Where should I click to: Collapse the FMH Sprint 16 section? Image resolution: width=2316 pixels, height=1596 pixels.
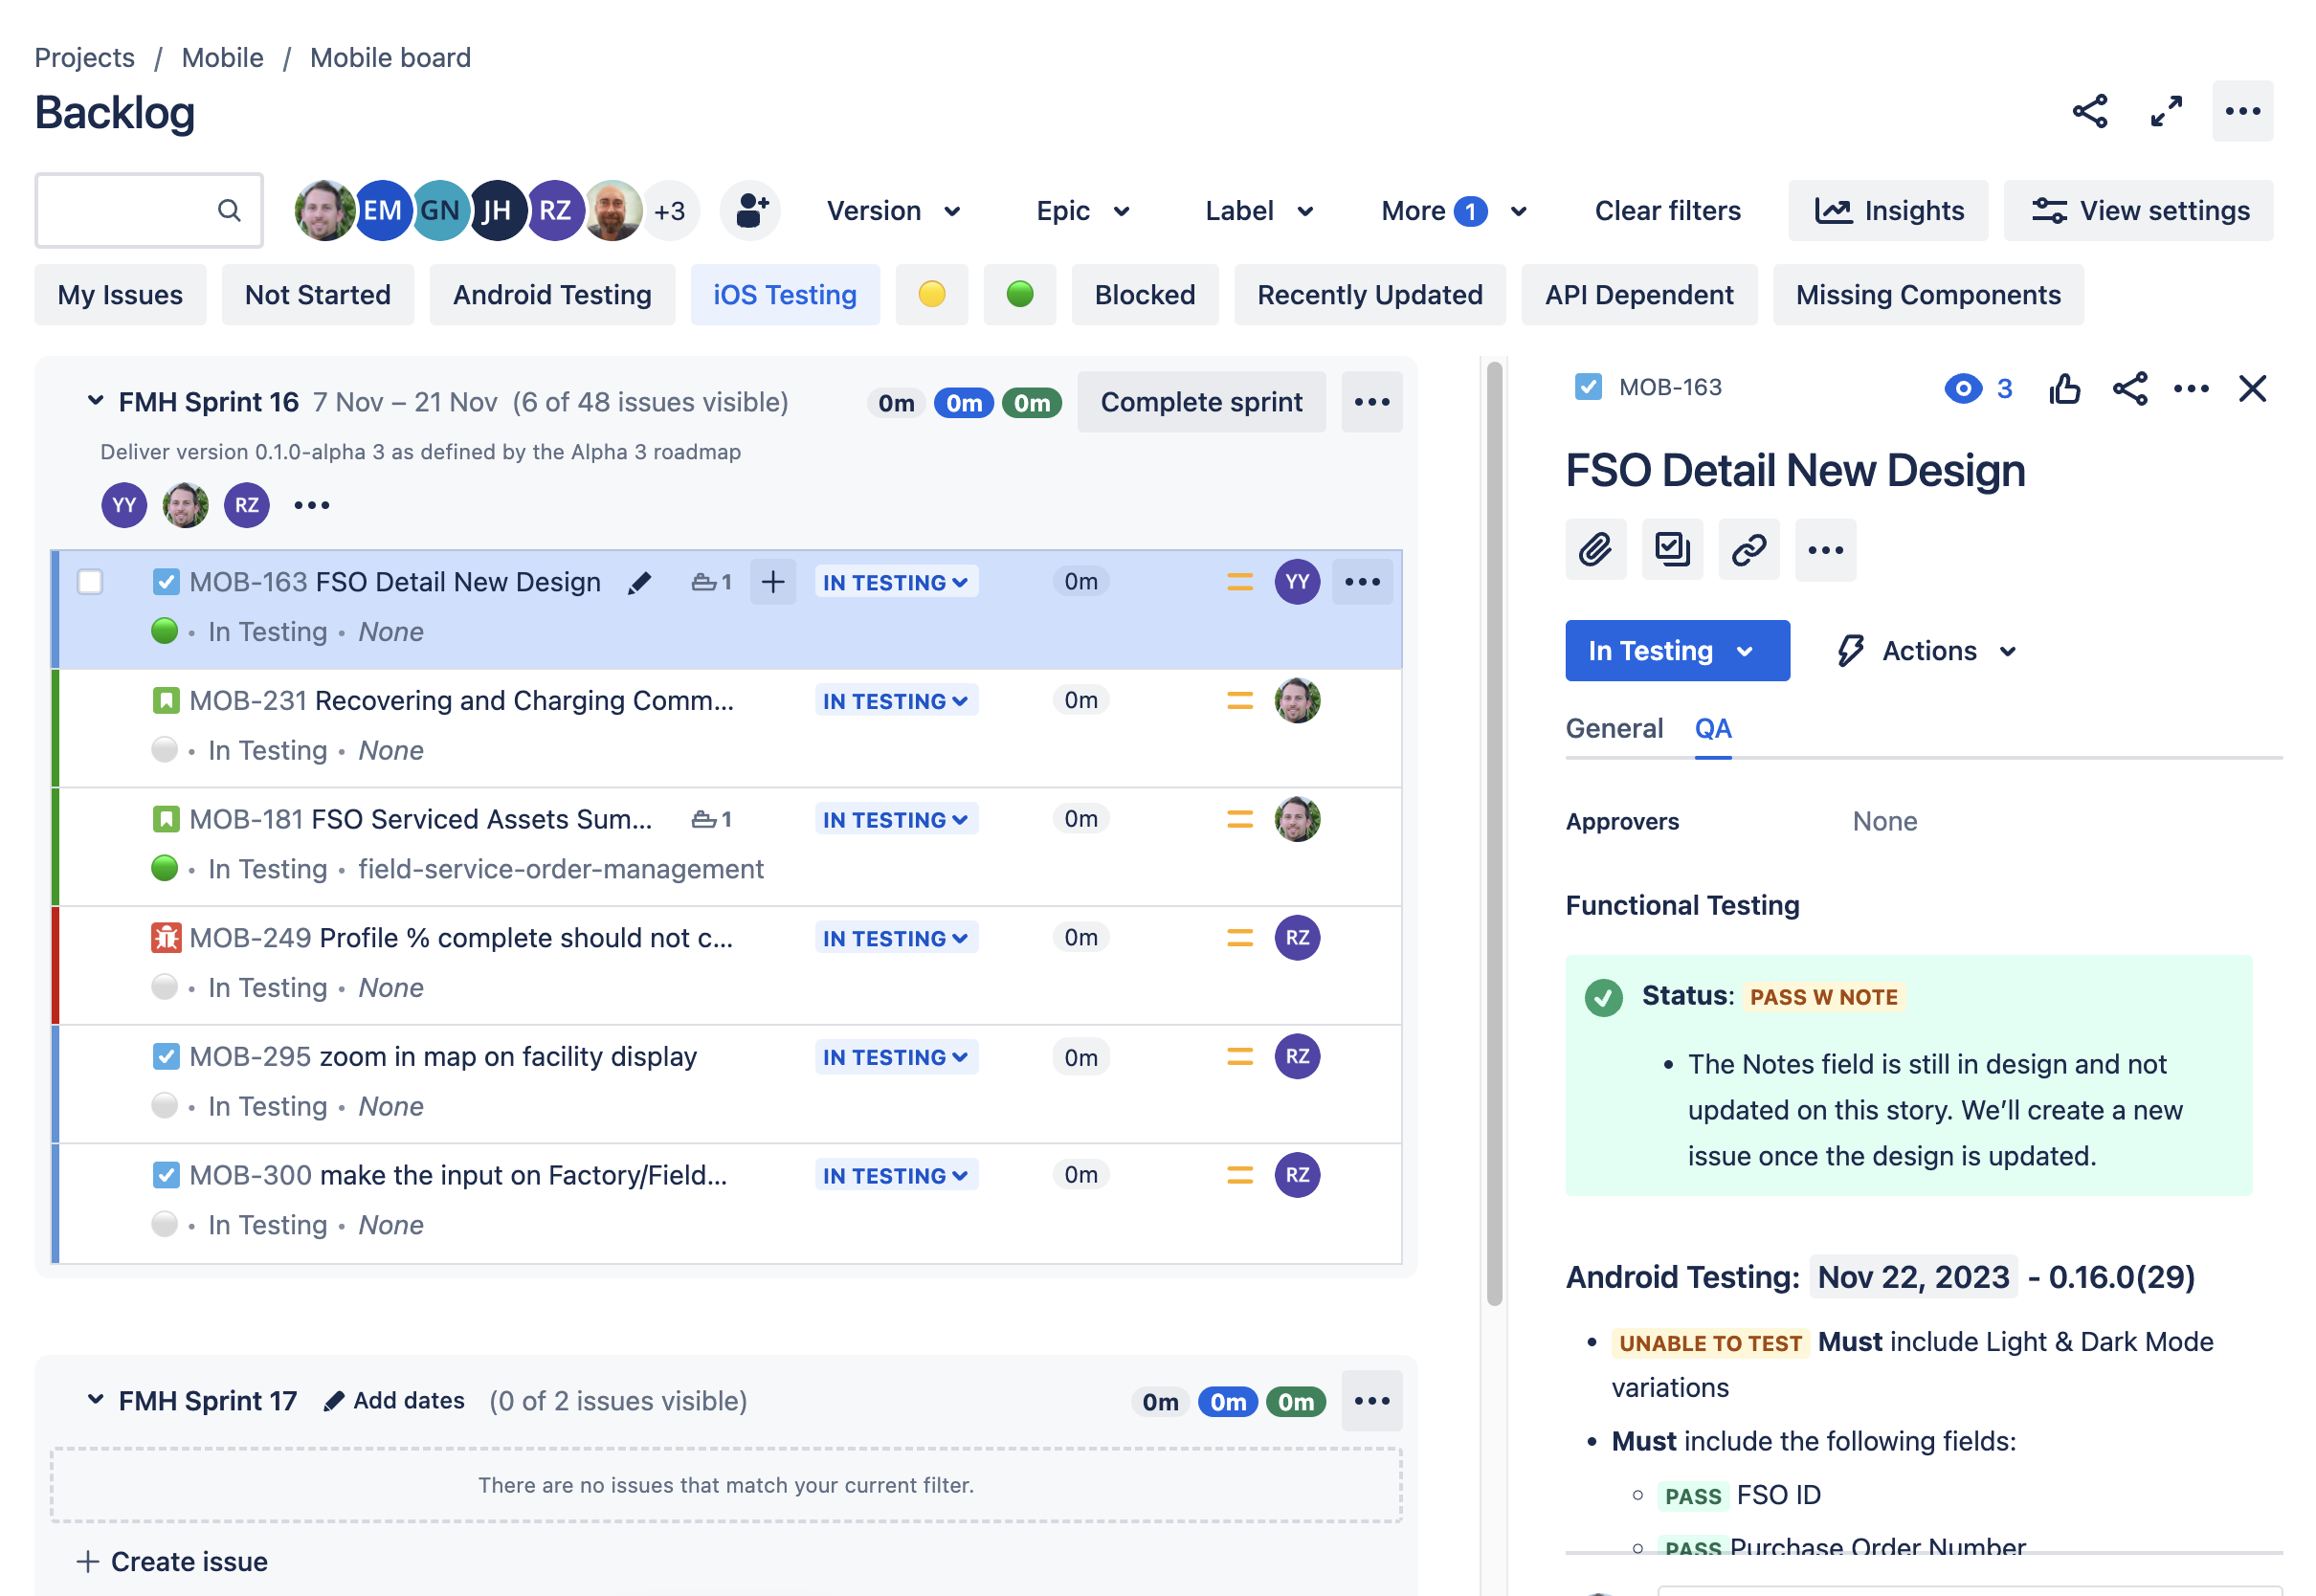[x=95, y=402]
